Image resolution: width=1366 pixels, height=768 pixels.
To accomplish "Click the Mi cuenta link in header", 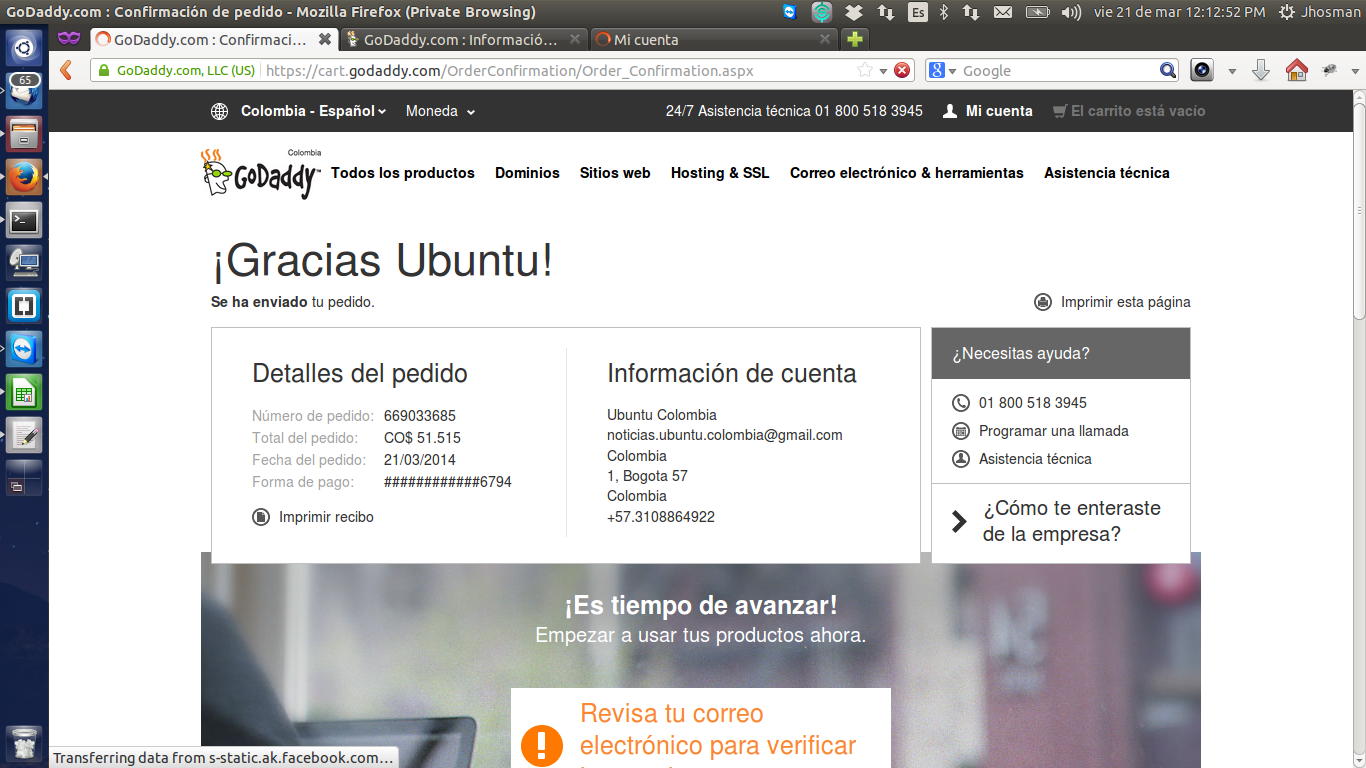I will pos(998,111).
